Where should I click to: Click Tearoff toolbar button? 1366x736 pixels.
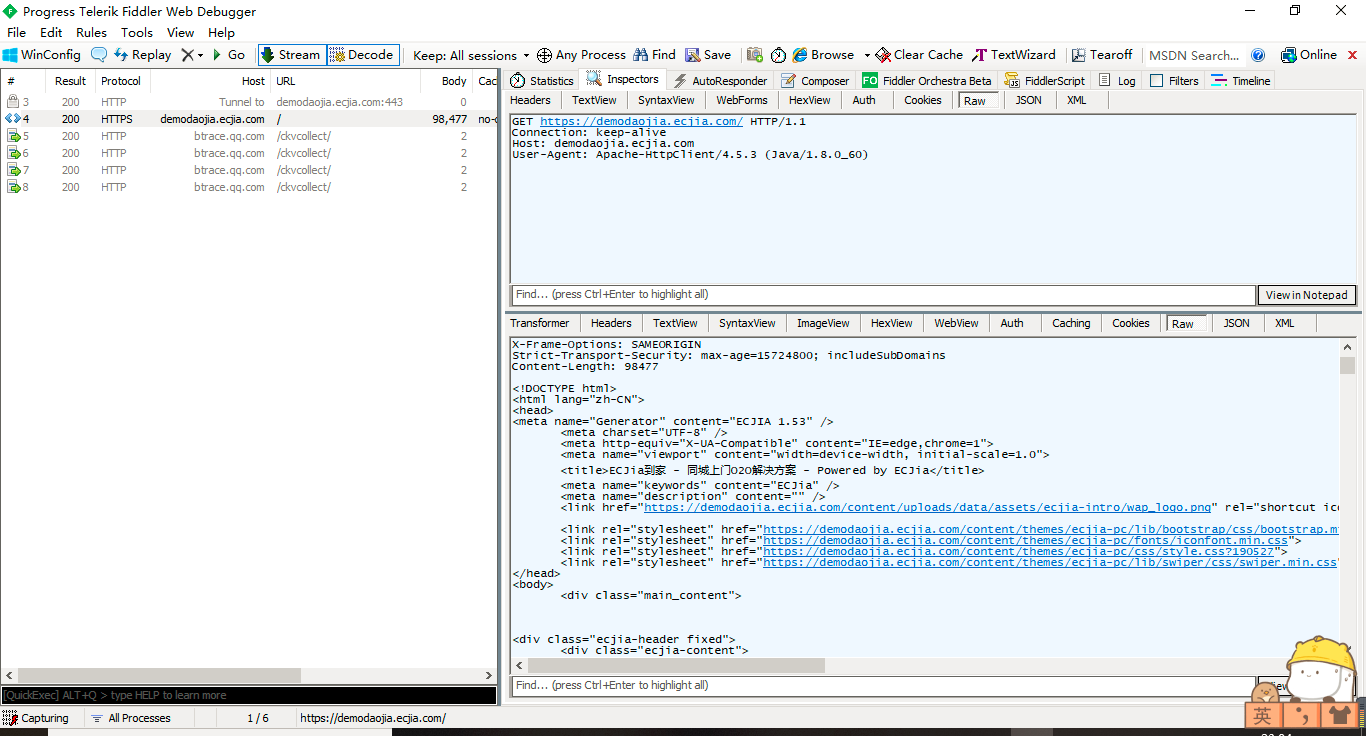coord(1102,55)
